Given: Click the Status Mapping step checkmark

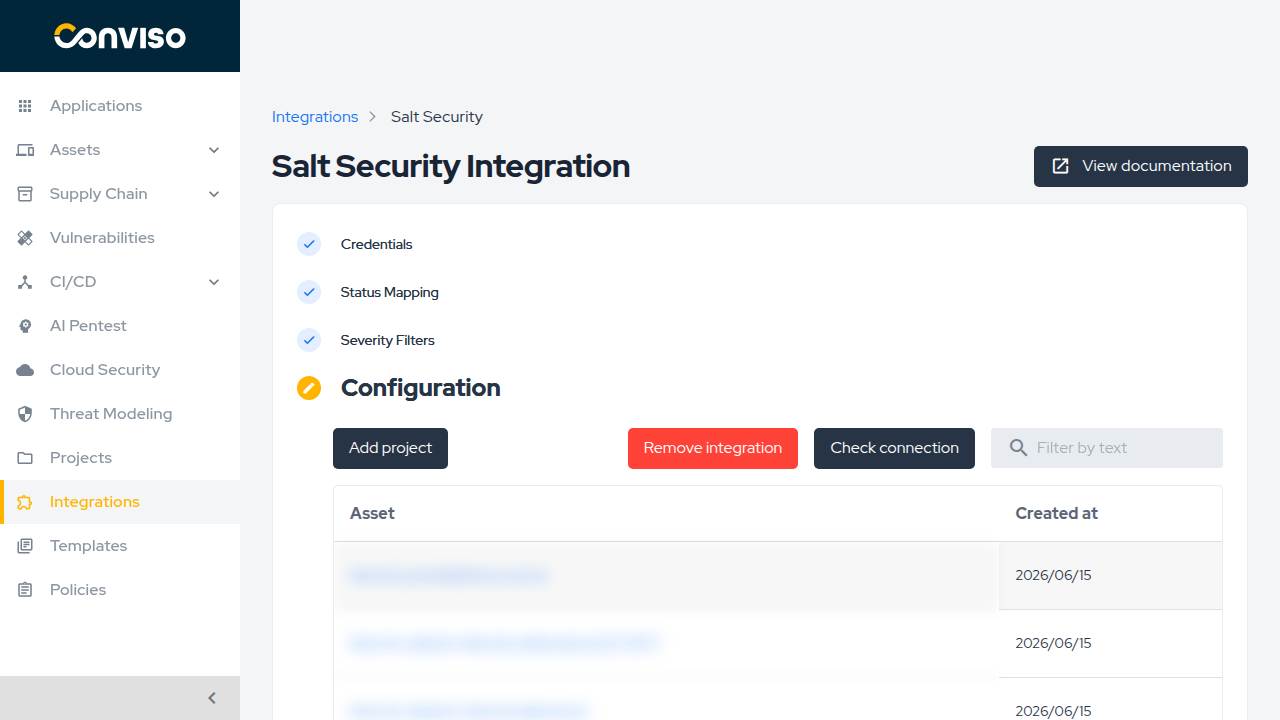Looking at the screenshot, I should coord(309,292).
